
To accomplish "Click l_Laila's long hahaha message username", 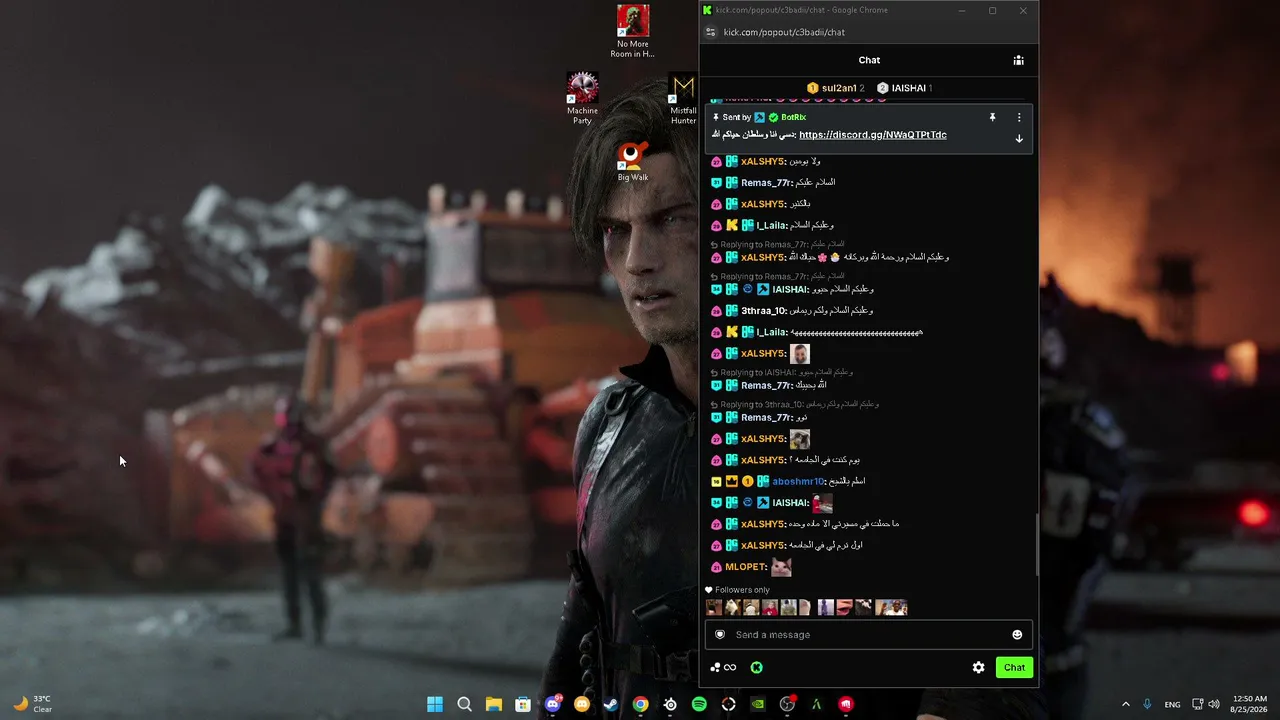I will (772, 332).
